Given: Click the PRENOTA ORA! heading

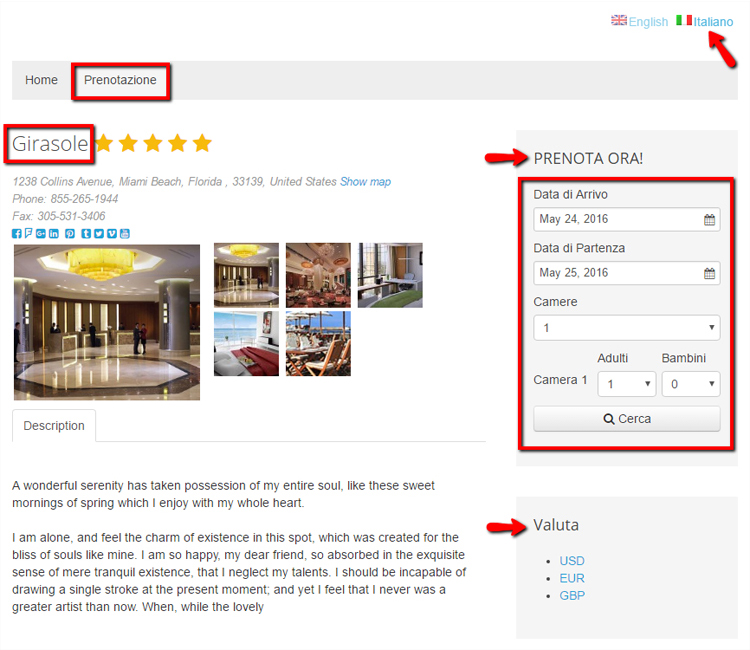Looking at the screenshot, I should pos(588,158).
